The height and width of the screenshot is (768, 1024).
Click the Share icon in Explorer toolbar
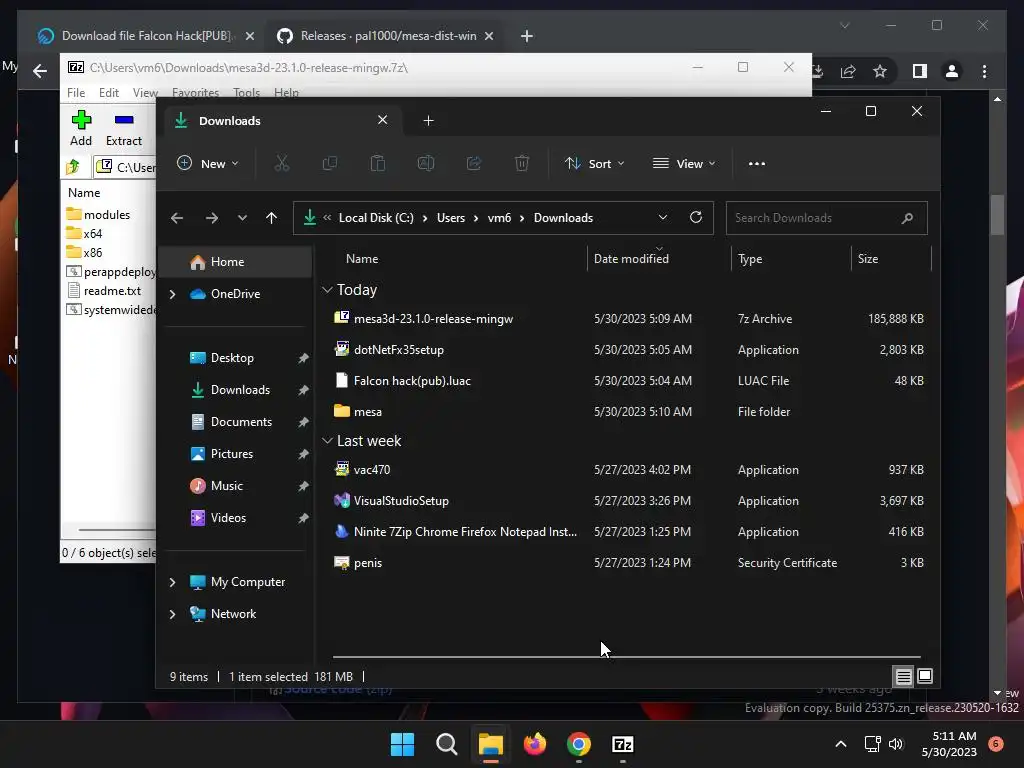(x=473, y=163)
